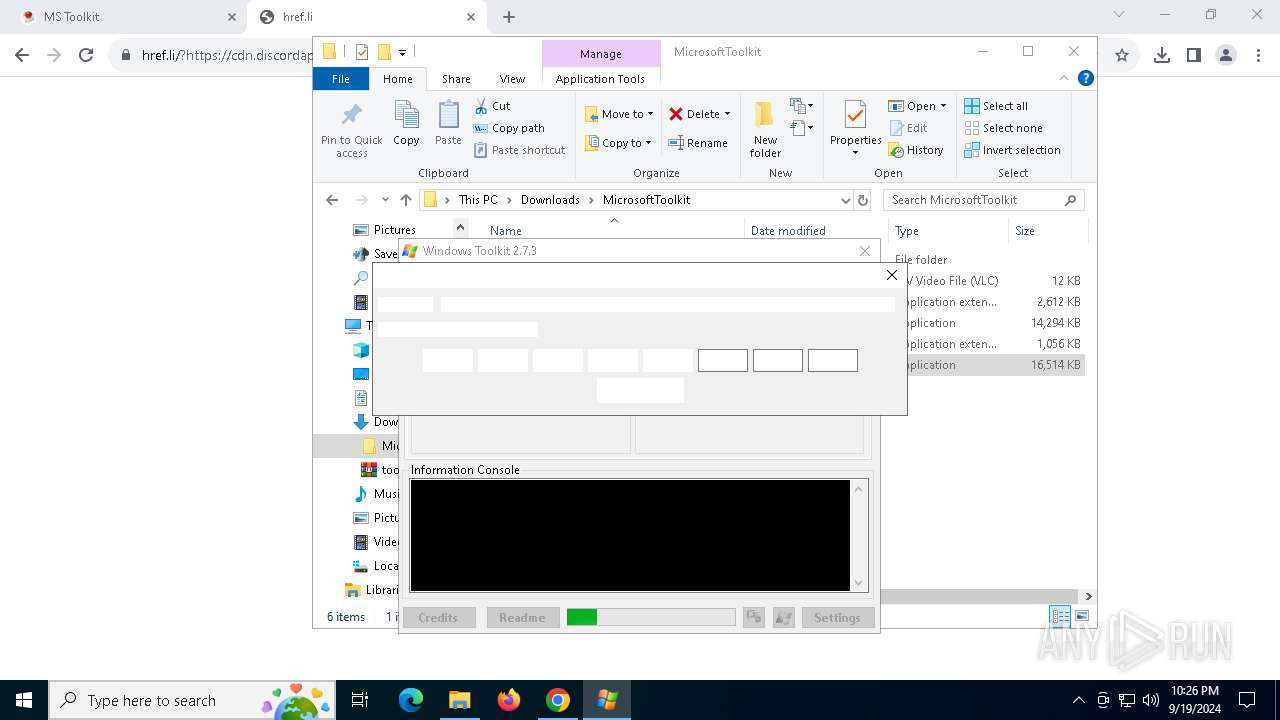
Task: Reload the Chrome page
Action: pyautogui.click(x=86, y=56)
